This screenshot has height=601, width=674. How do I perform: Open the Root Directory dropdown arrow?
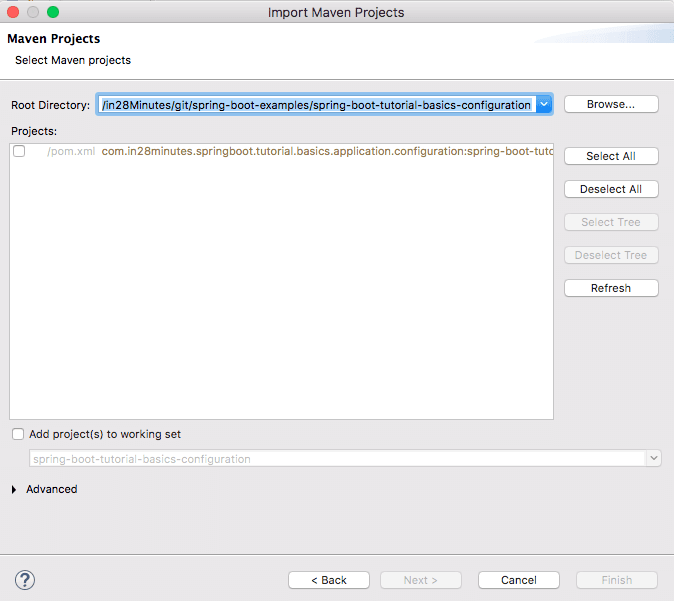544,104
